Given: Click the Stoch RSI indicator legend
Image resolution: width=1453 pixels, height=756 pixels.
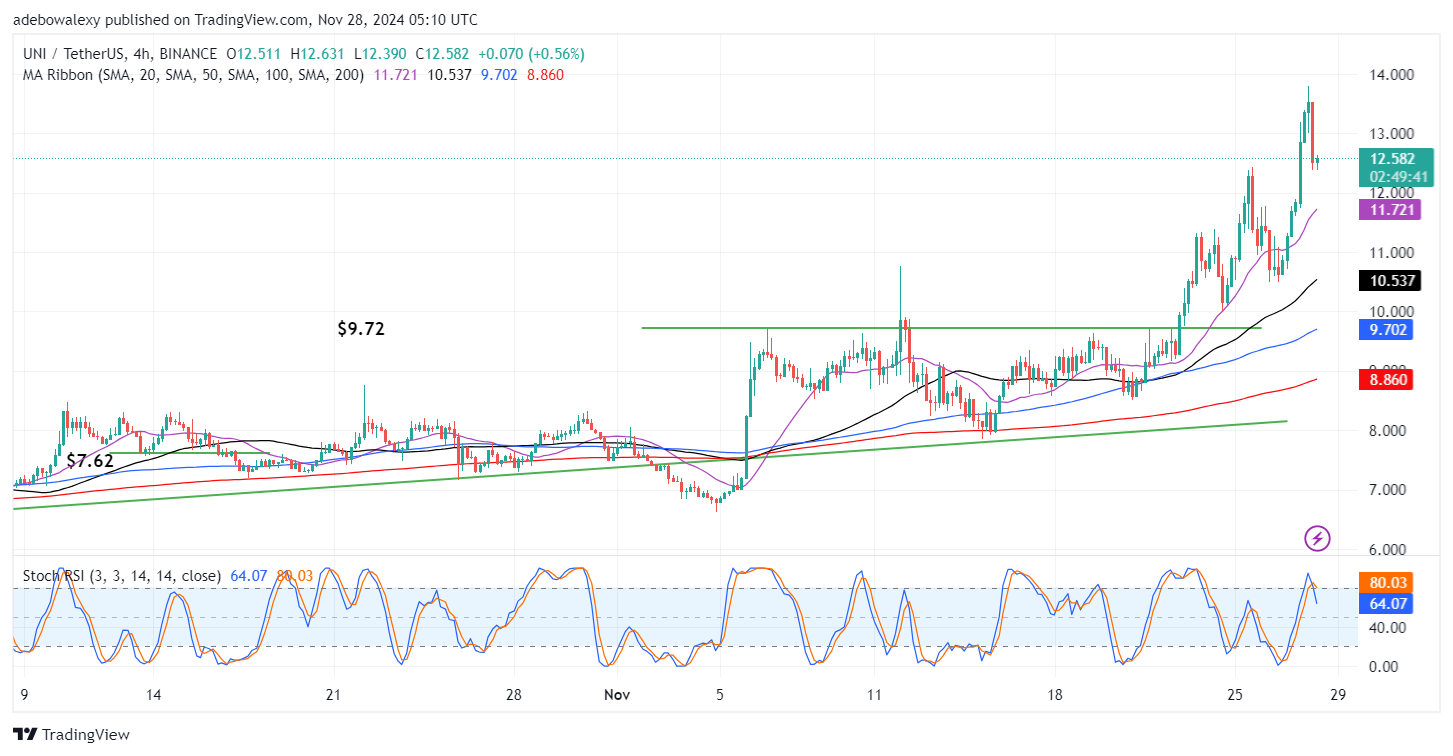Looking at the screenshot, I should point(122,575).
